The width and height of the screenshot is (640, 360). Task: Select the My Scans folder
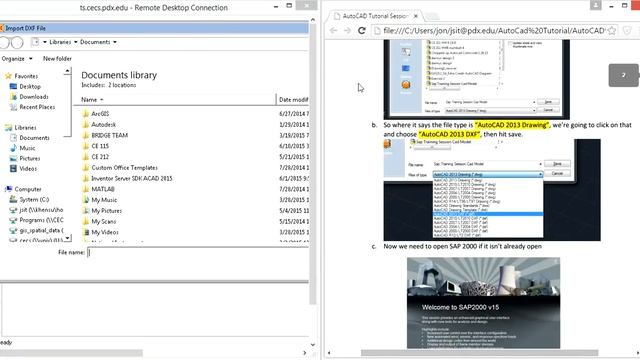(103, 222)
